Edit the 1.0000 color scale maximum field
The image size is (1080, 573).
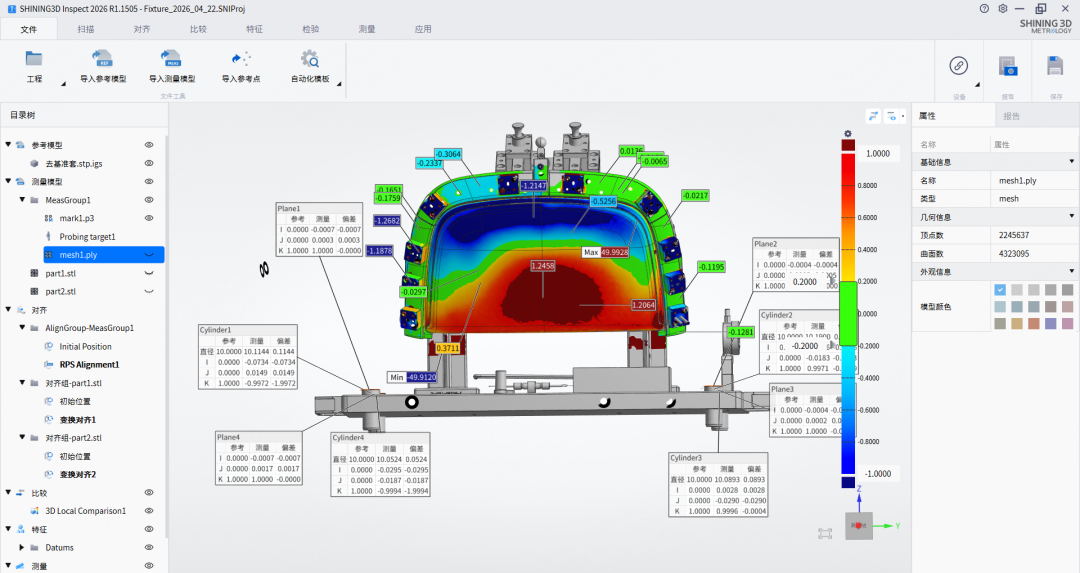click(x=878, y=154)
